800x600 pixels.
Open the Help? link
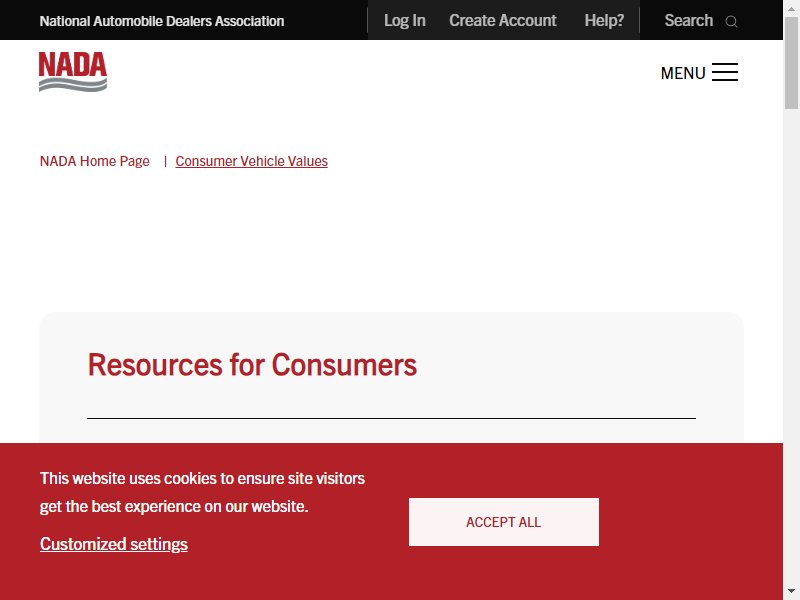click(604, 20)
